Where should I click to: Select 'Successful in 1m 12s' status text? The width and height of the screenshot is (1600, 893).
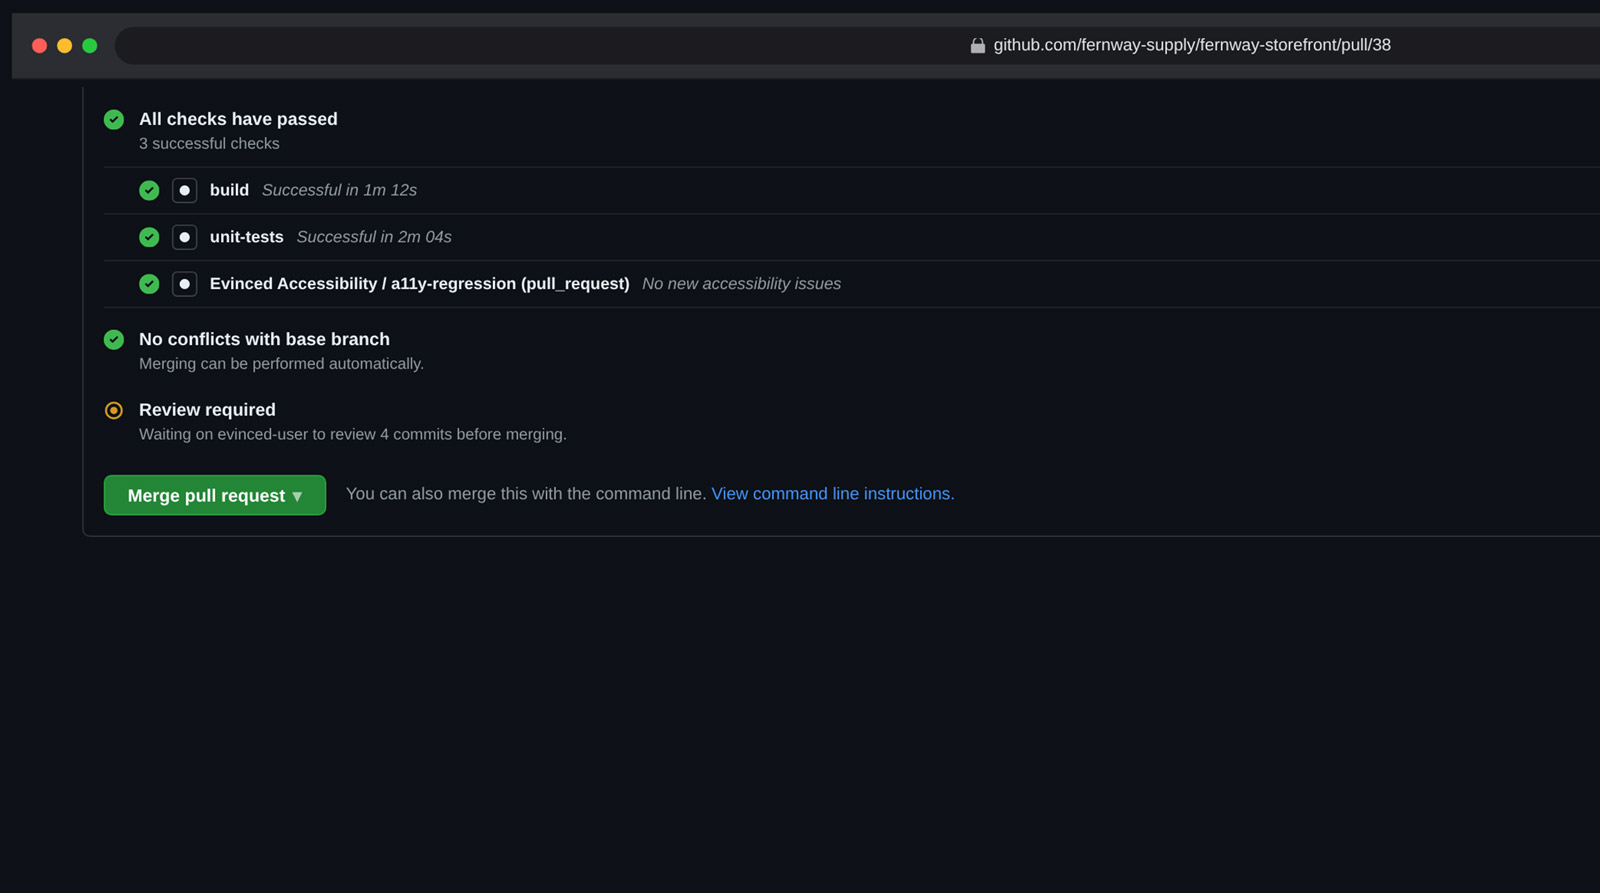[339, 190]
